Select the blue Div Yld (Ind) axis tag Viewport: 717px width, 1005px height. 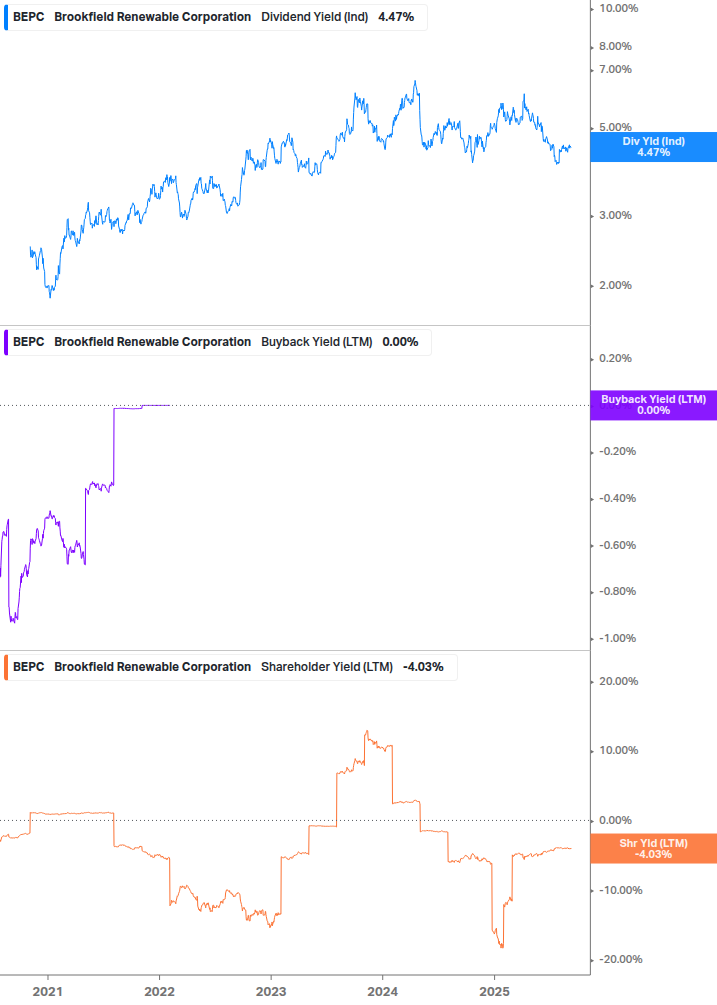[x=653, y=147]
